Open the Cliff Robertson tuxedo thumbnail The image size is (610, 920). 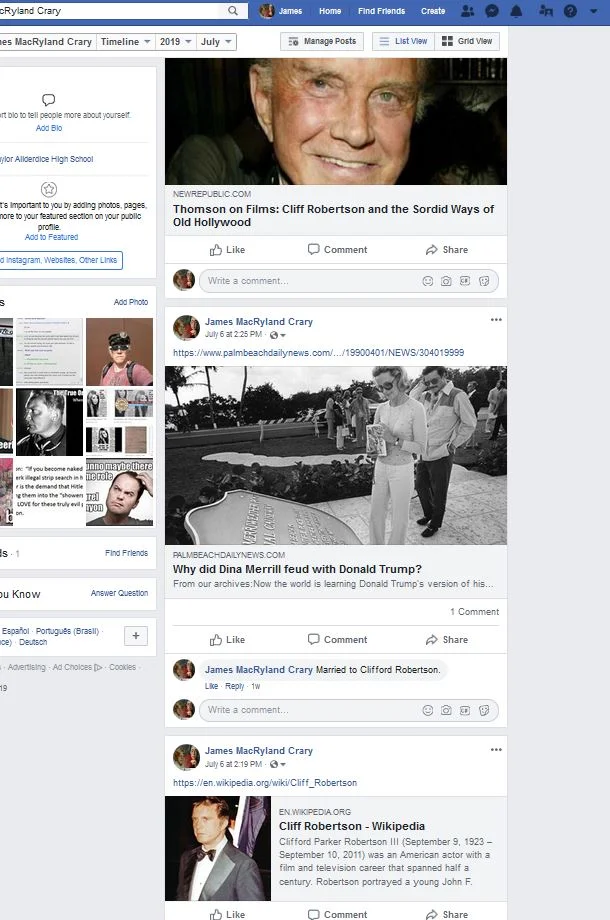(x=218, y=848)
